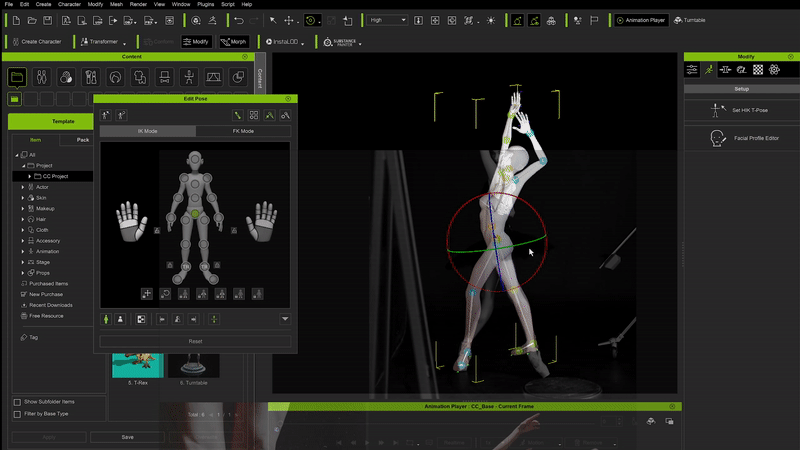Click the Save Project disk icon
This screenshot has height=450, width=800.
pyautogui.click(x=48, y=20)
